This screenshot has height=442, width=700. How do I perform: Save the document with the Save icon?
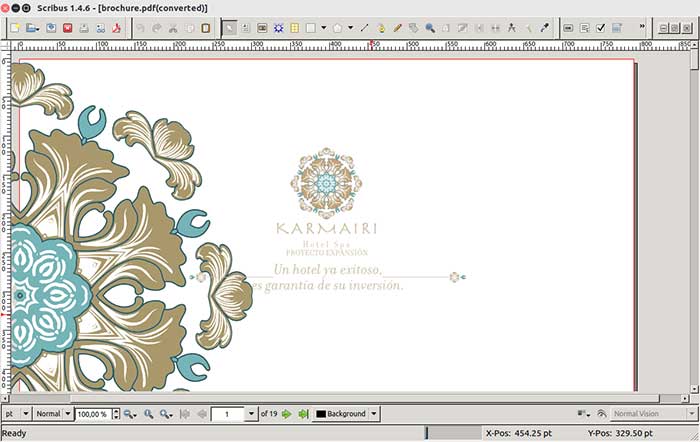(x=51, y=28)
